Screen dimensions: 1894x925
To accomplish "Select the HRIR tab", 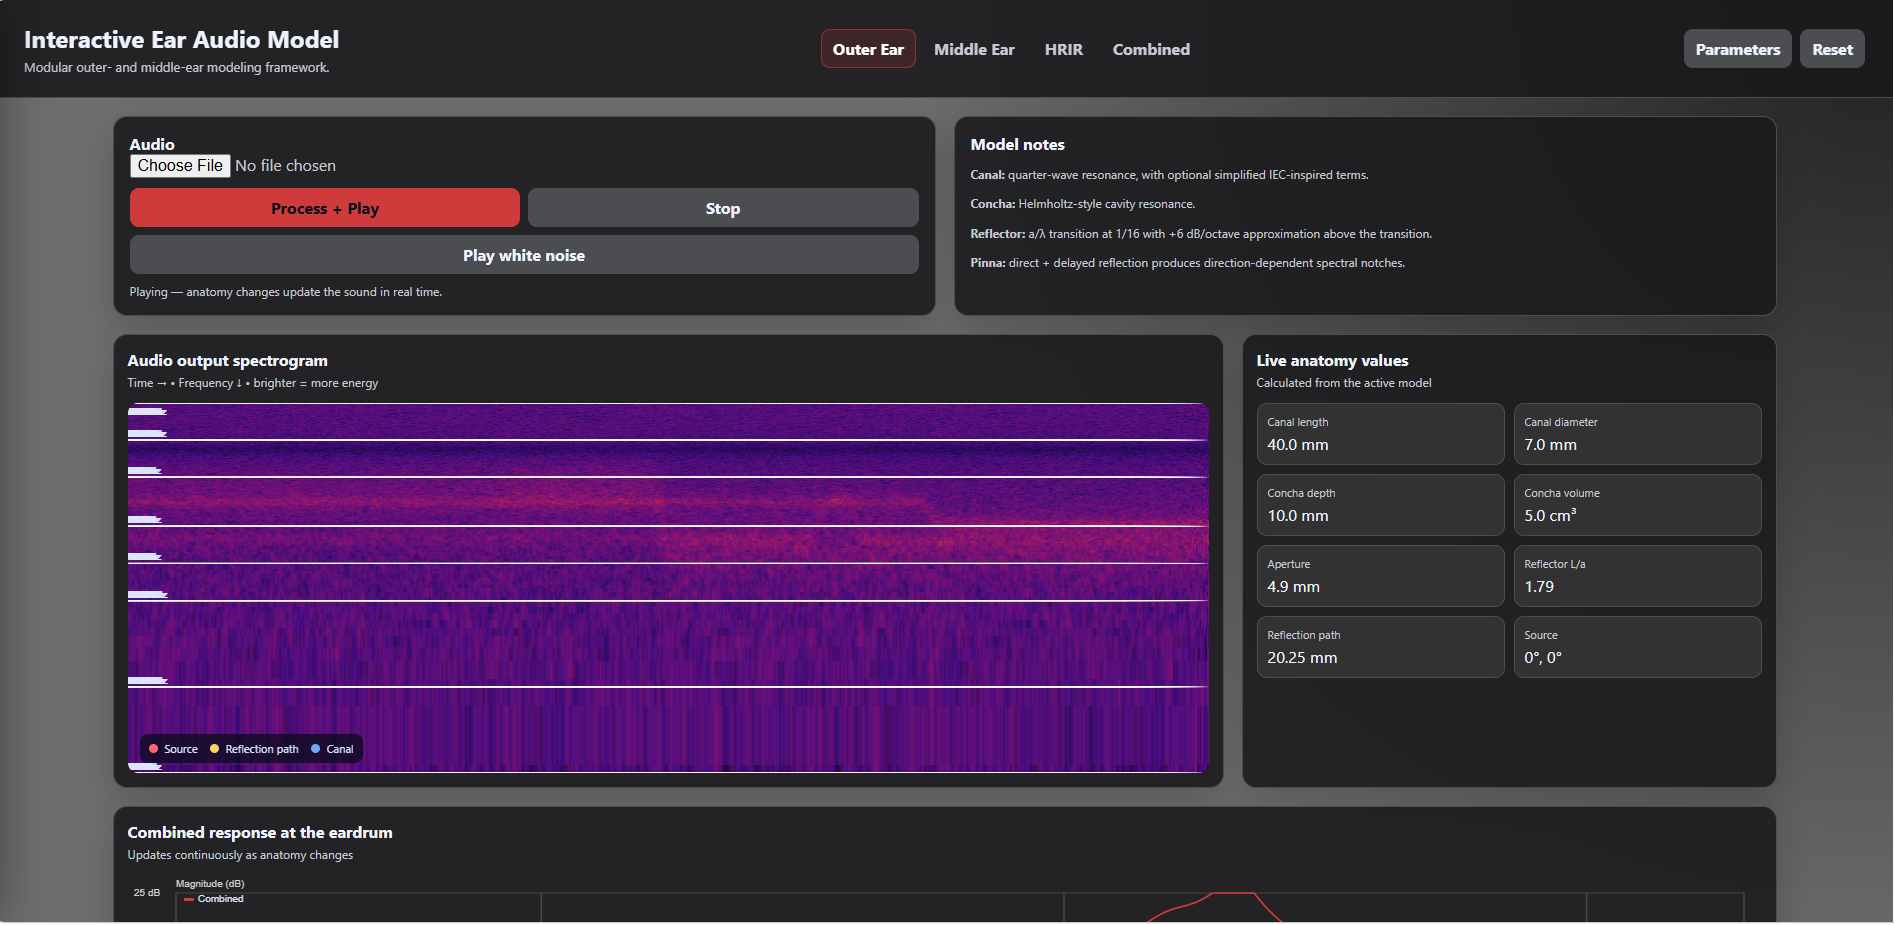I will 1063,49.
